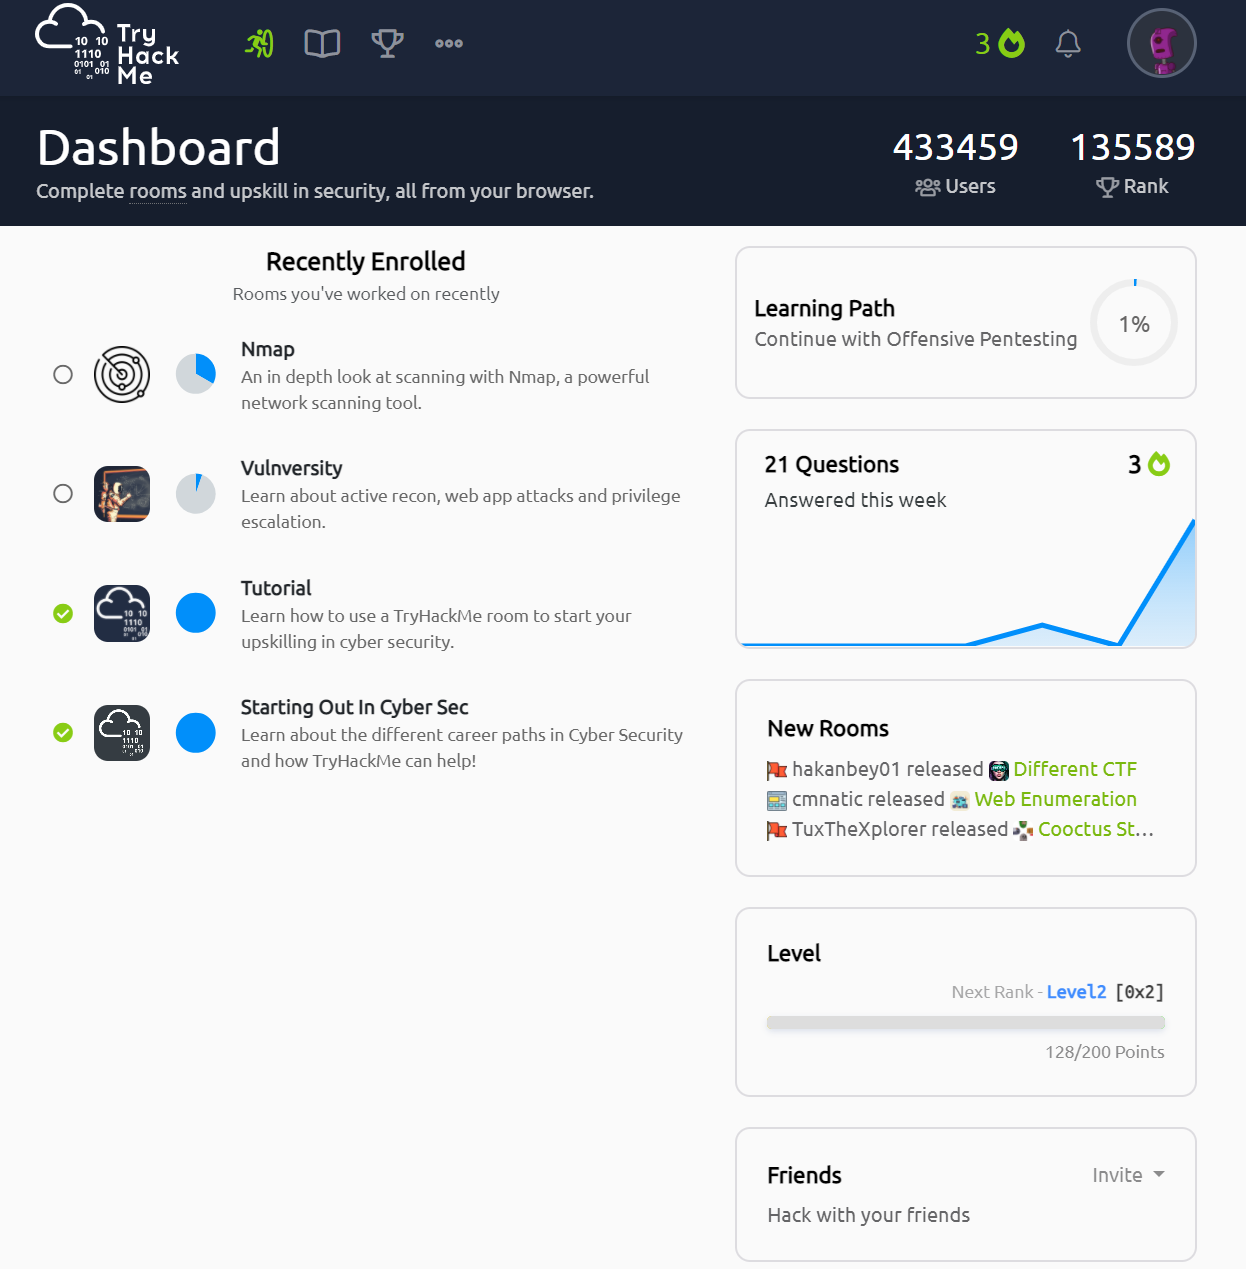Image resolution: width=1246 pixels, height=1269 pixels.
Task: Open the profile avatar menu
Action: click(1162, 44)
